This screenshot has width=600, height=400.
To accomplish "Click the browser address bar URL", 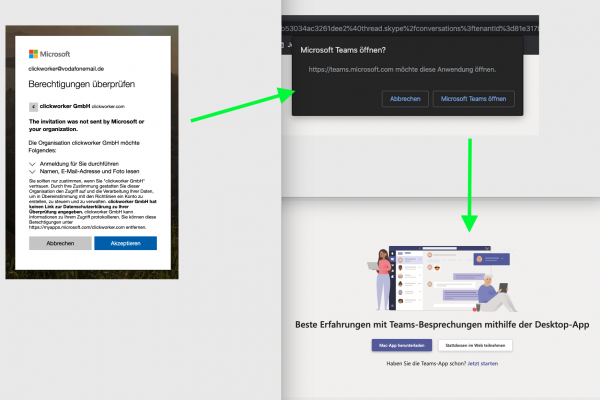I will click(410, 29).
